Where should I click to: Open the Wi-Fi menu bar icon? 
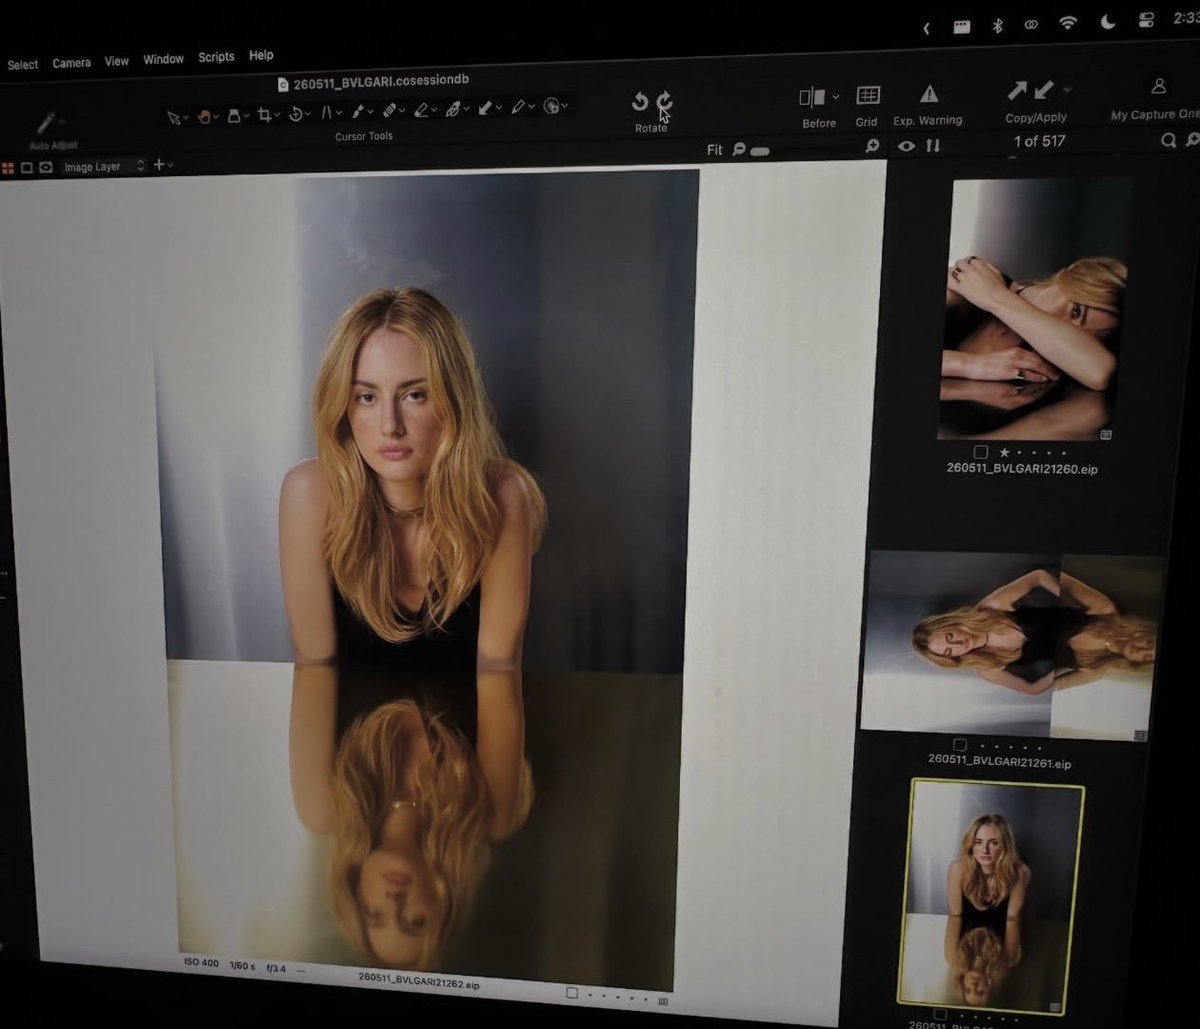coord(1068,24)
